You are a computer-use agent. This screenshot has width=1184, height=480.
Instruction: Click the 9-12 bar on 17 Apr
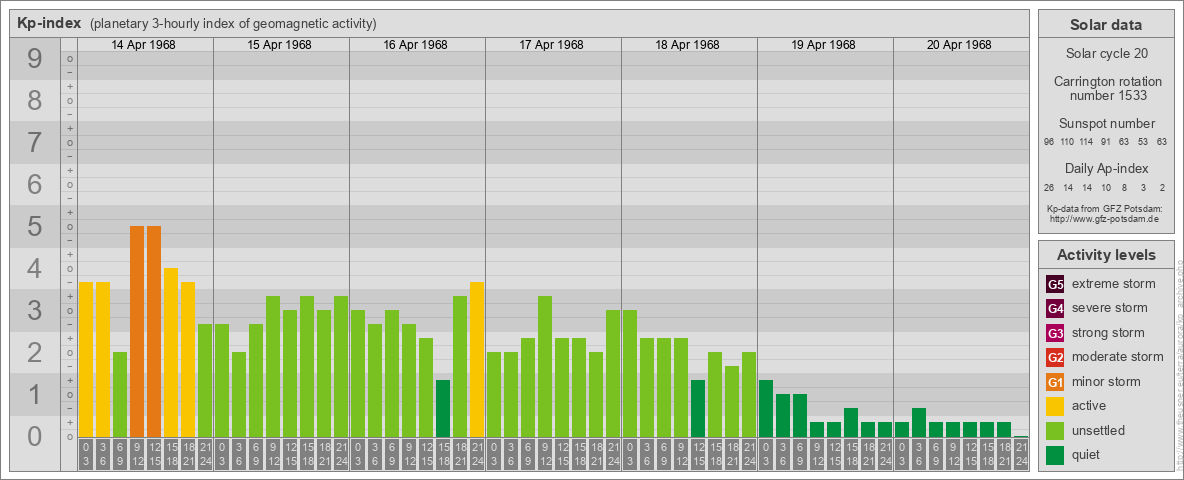tap(544, 367)
